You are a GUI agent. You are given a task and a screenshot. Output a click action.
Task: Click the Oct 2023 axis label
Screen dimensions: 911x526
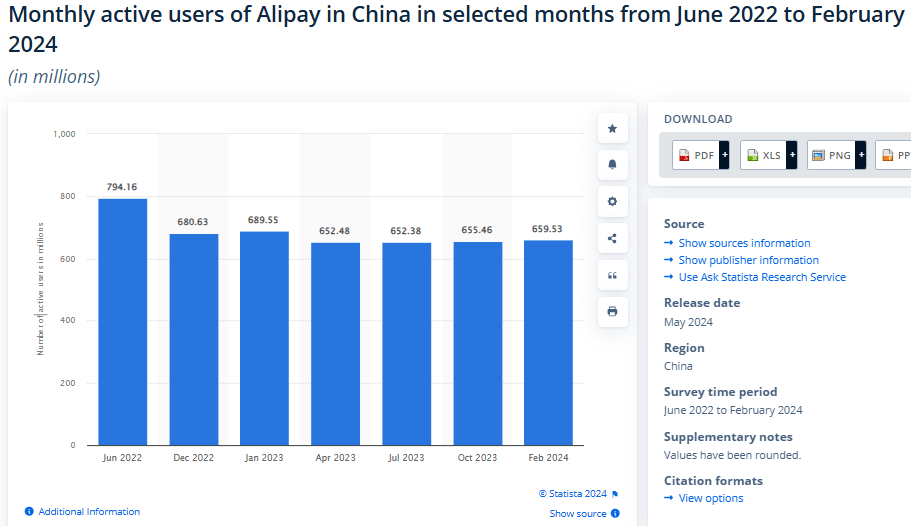(478, 457)
